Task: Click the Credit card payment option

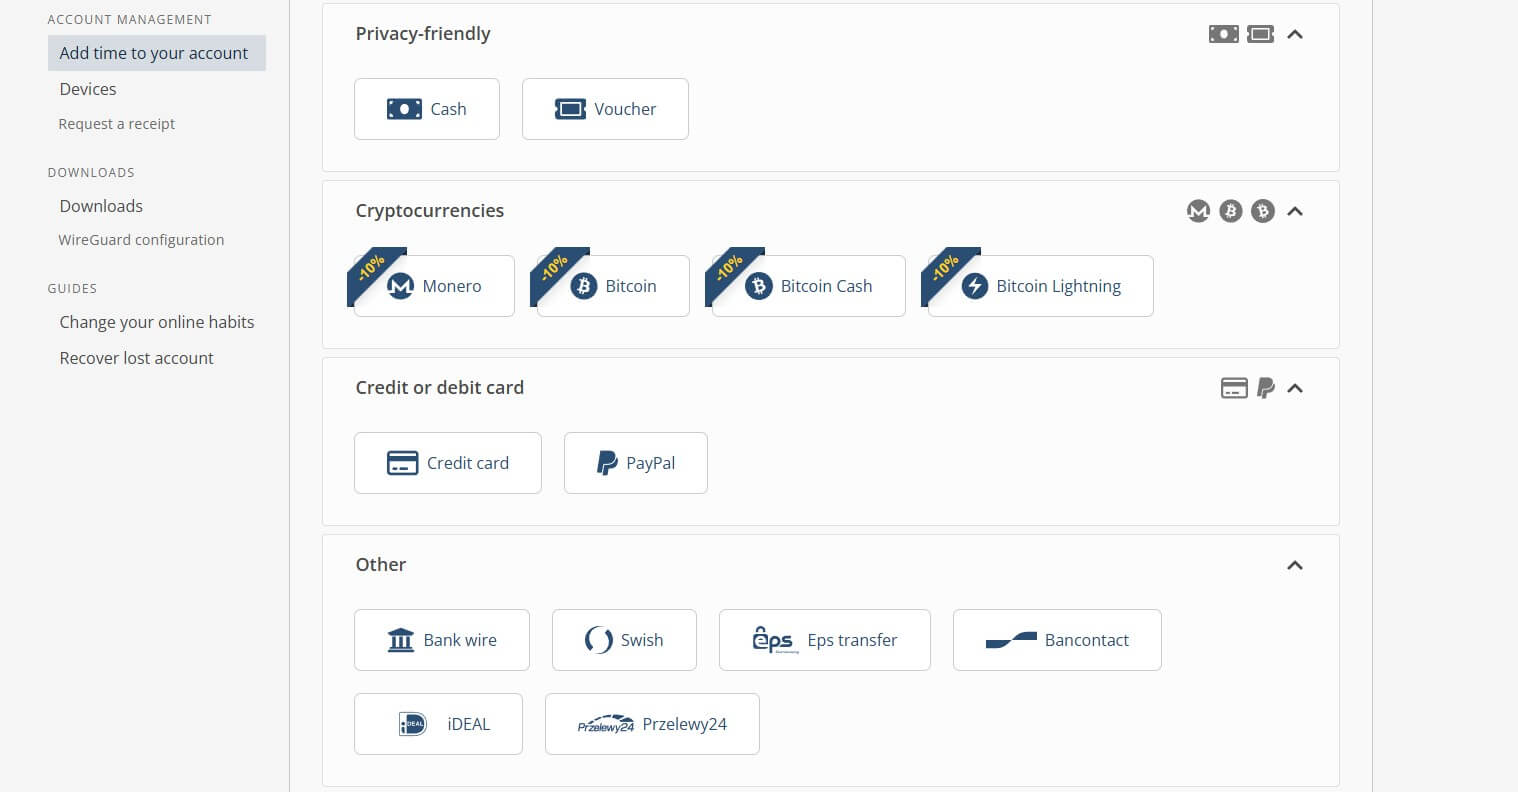Action: pos(447,462)
